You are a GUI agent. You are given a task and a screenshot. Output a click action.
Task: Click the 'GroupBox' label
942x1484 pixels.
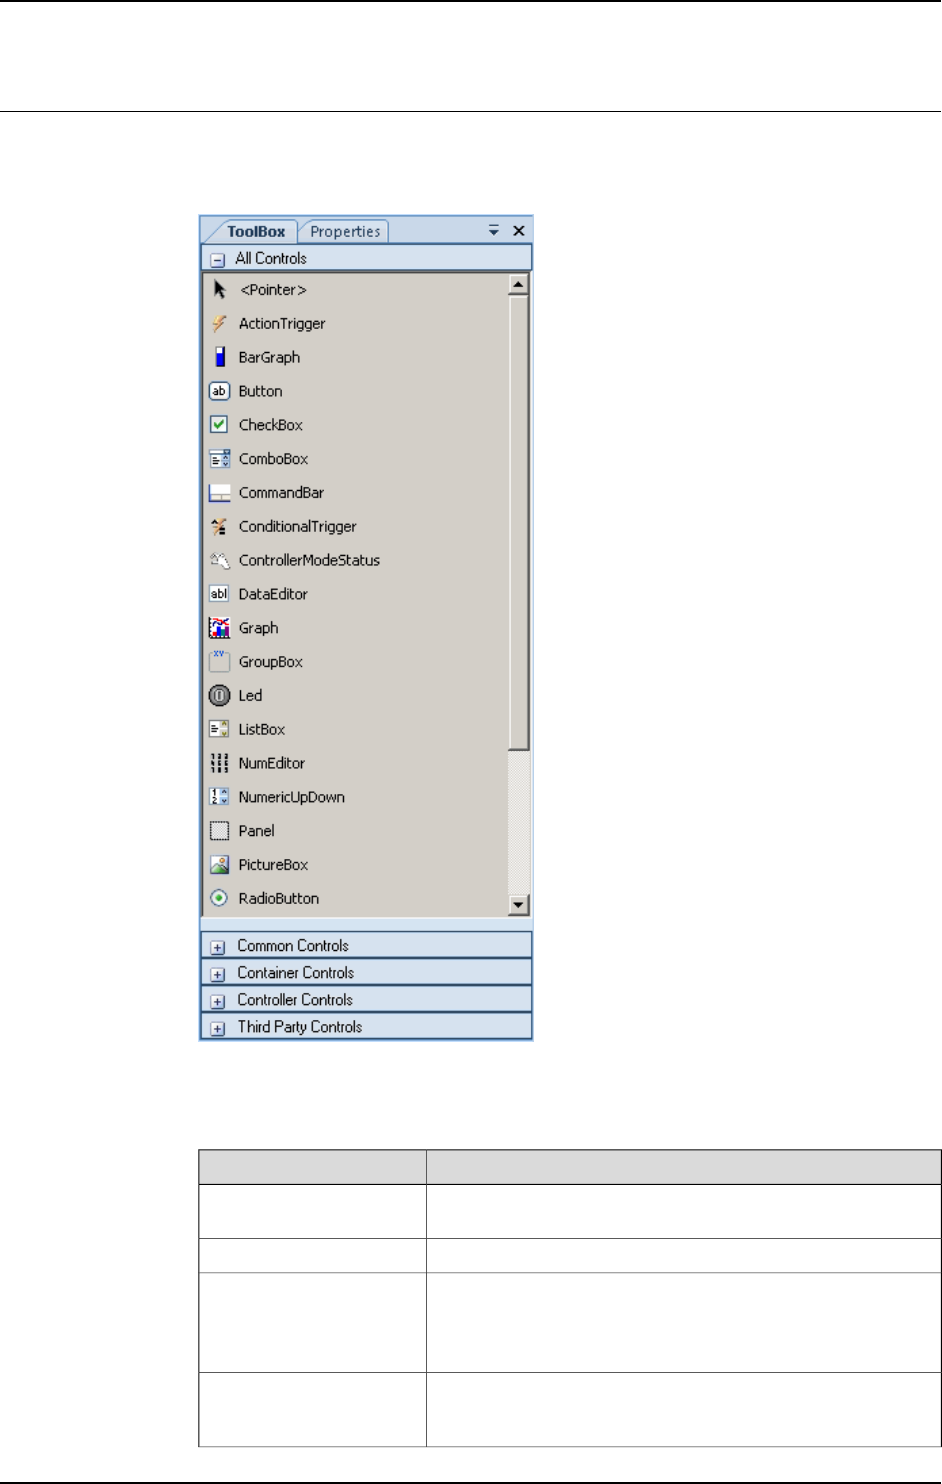(x=270, y=662)
